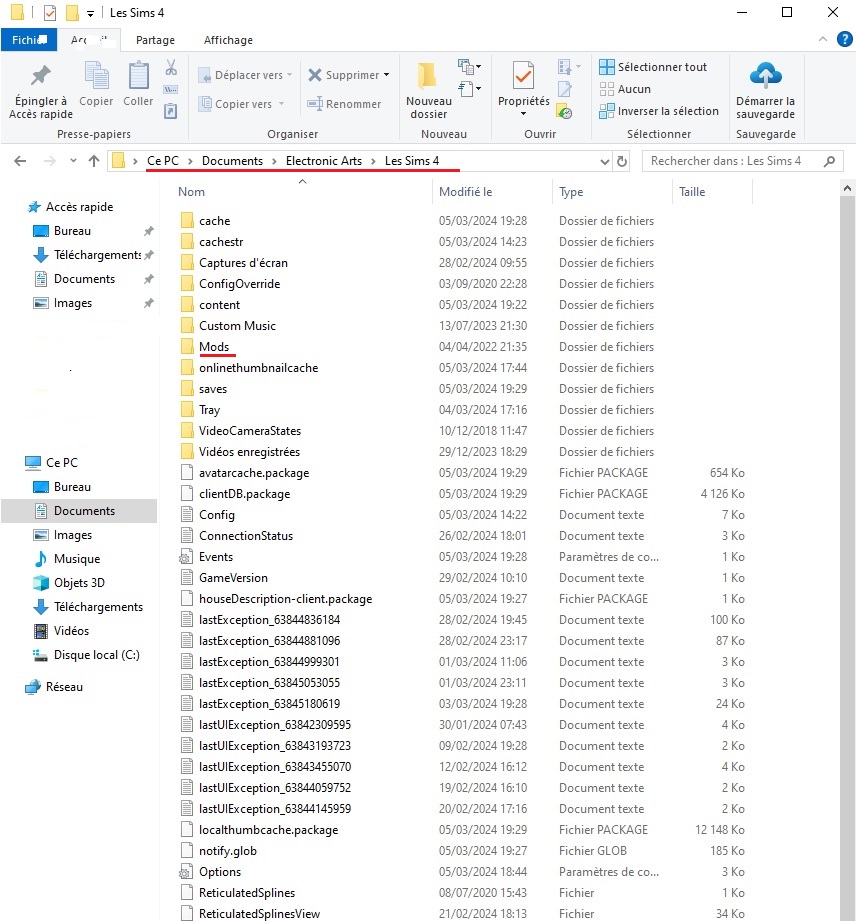Click the Objets 3D icon in the sidebar
This screenshot has height=921, width=857.
41,583
